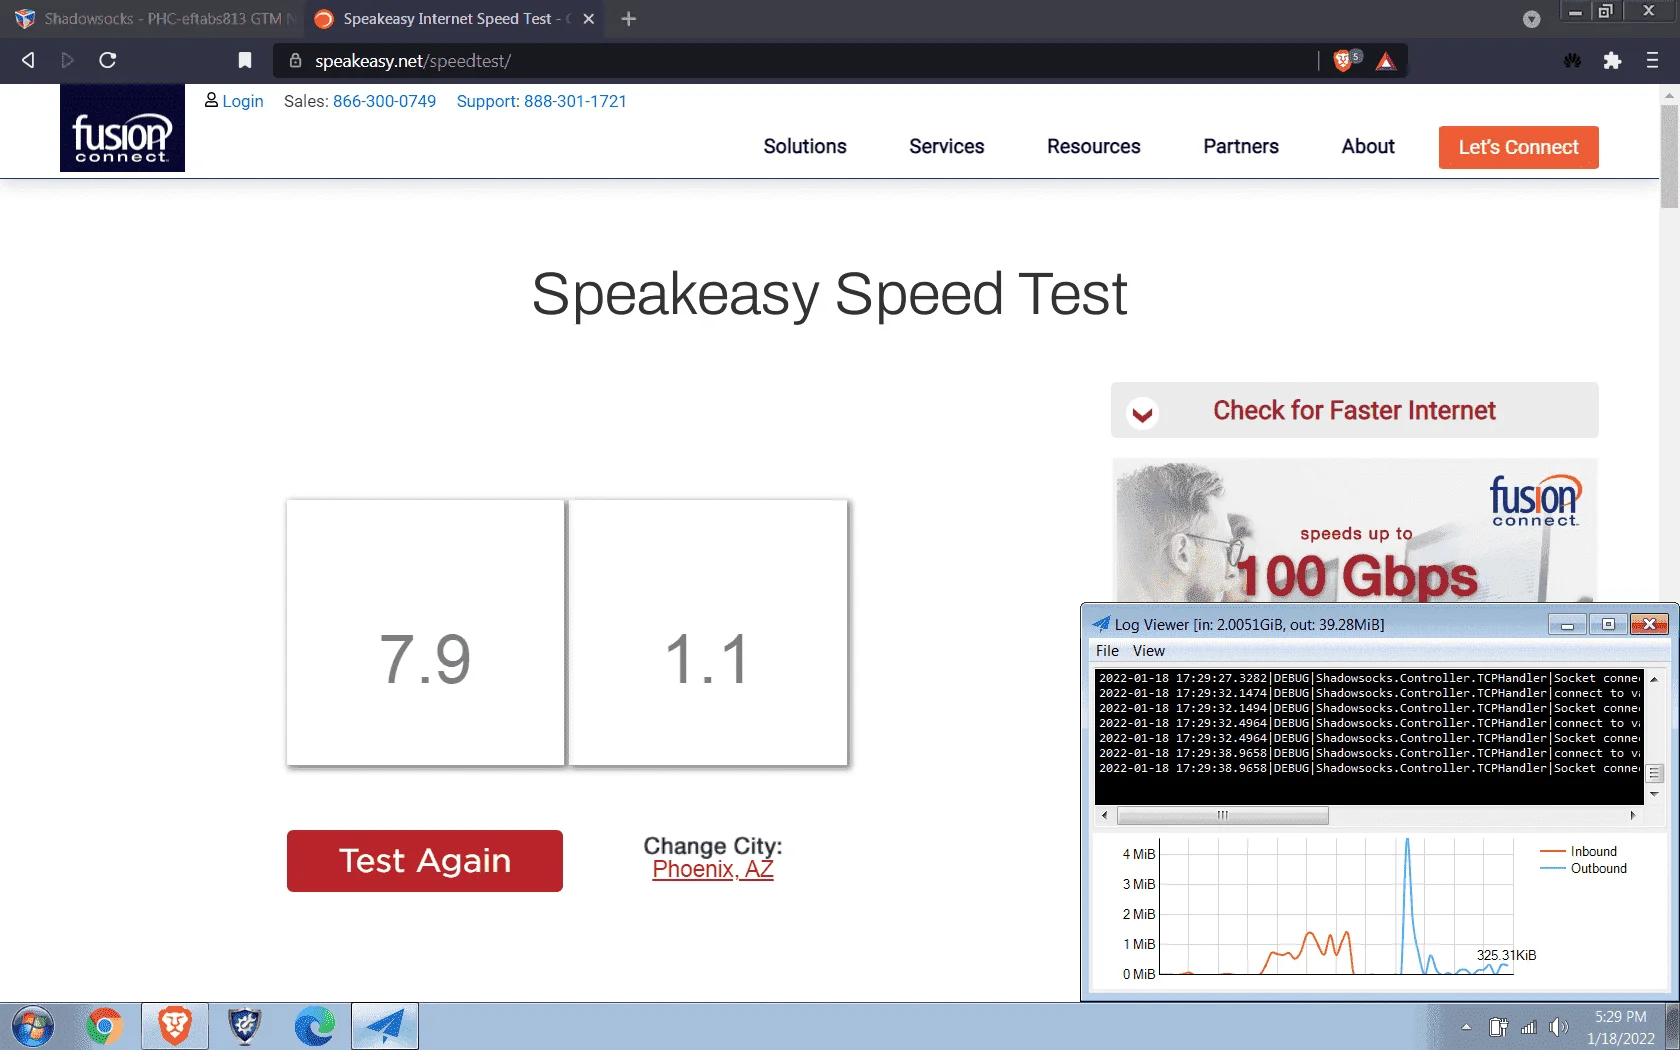Open Brave Shields lion icon

point(1345,60)
